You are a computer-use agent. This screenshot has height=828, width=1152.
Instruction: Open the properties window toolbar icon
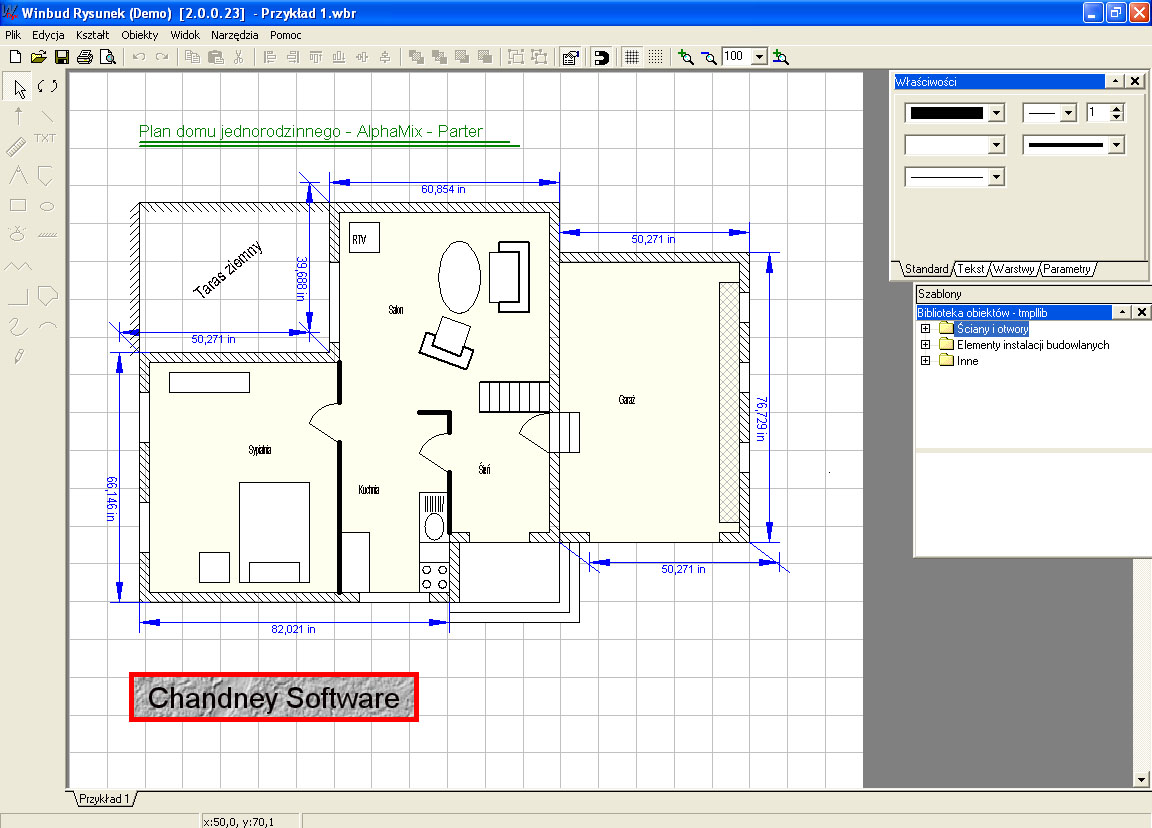pyautogui.click(x=570, y=57)
